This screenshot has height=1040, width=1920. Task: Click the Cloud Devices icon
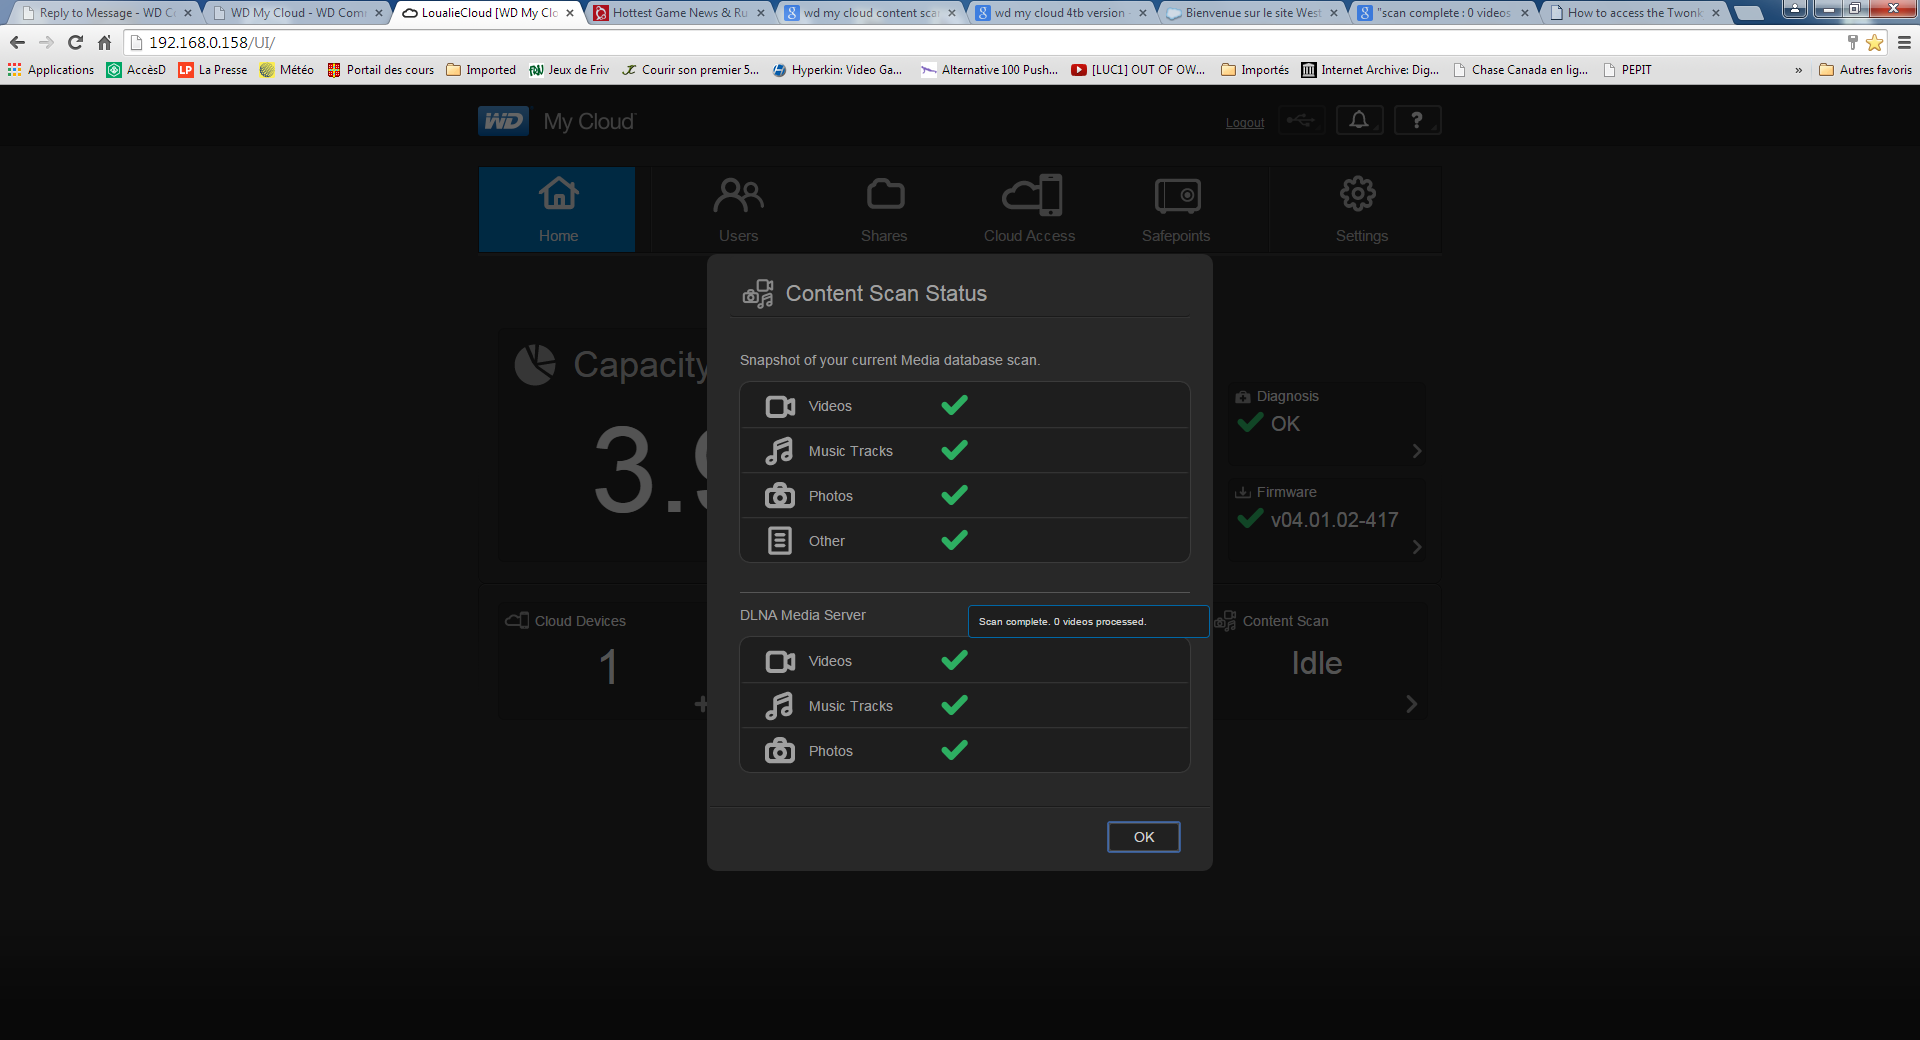[x=517, y=621]
